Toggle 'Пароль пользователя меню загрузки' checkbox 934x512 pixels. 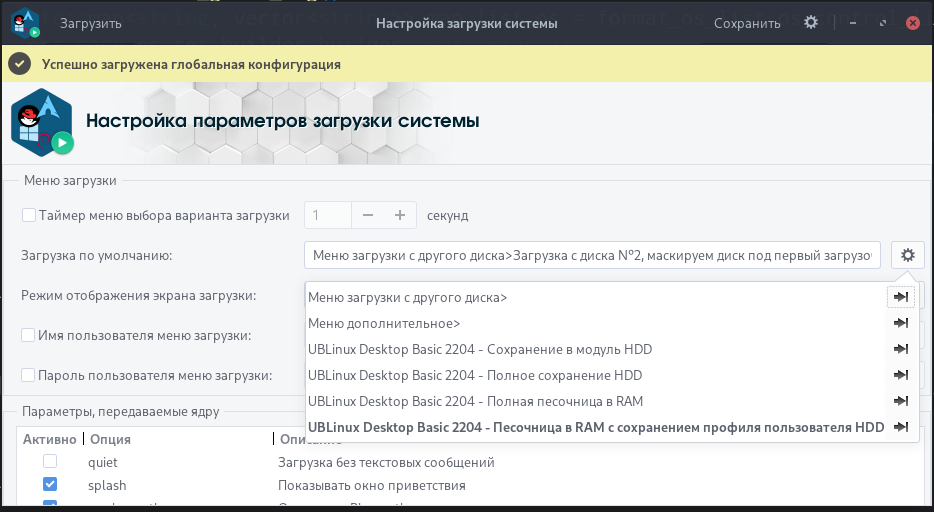click(x=29, y=375)
